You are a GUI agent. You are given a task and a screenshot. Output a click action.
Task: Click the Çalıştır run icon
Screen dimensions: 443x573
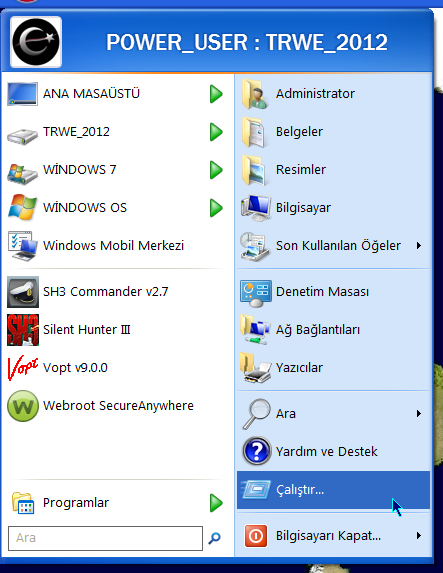pos(255,489)
